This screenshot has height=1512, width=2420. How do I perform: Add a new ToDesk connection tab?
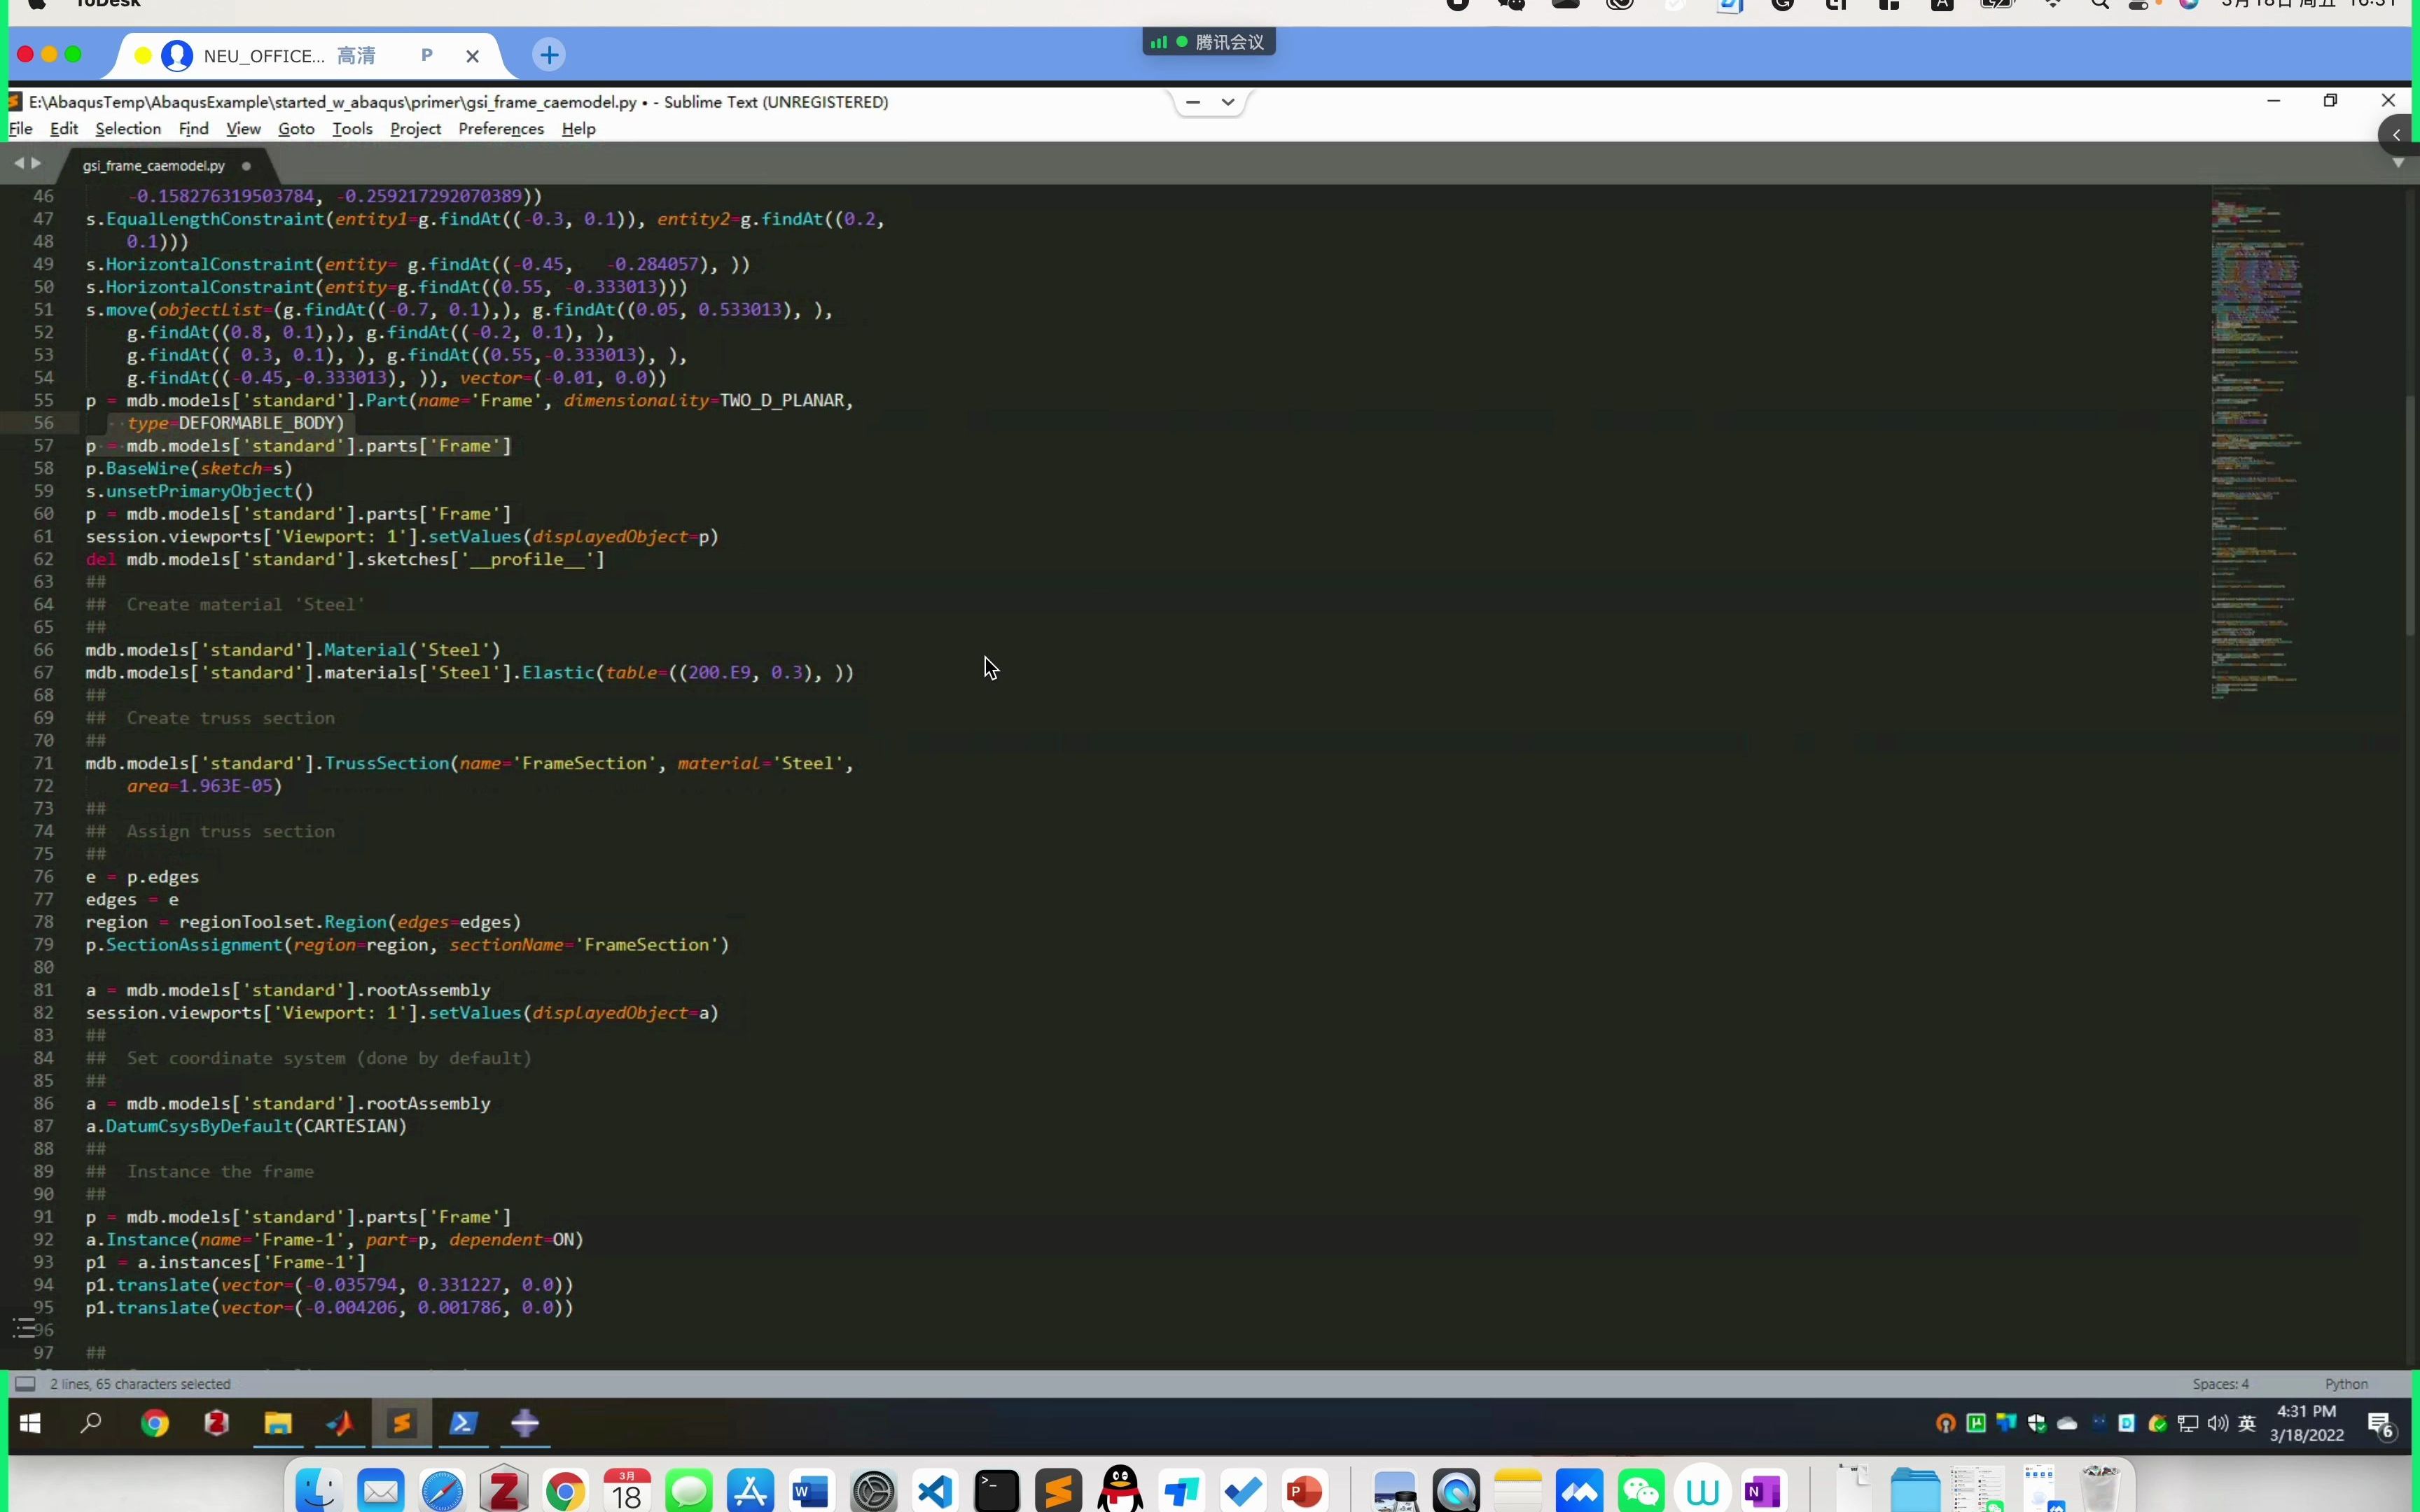[549, 55]
